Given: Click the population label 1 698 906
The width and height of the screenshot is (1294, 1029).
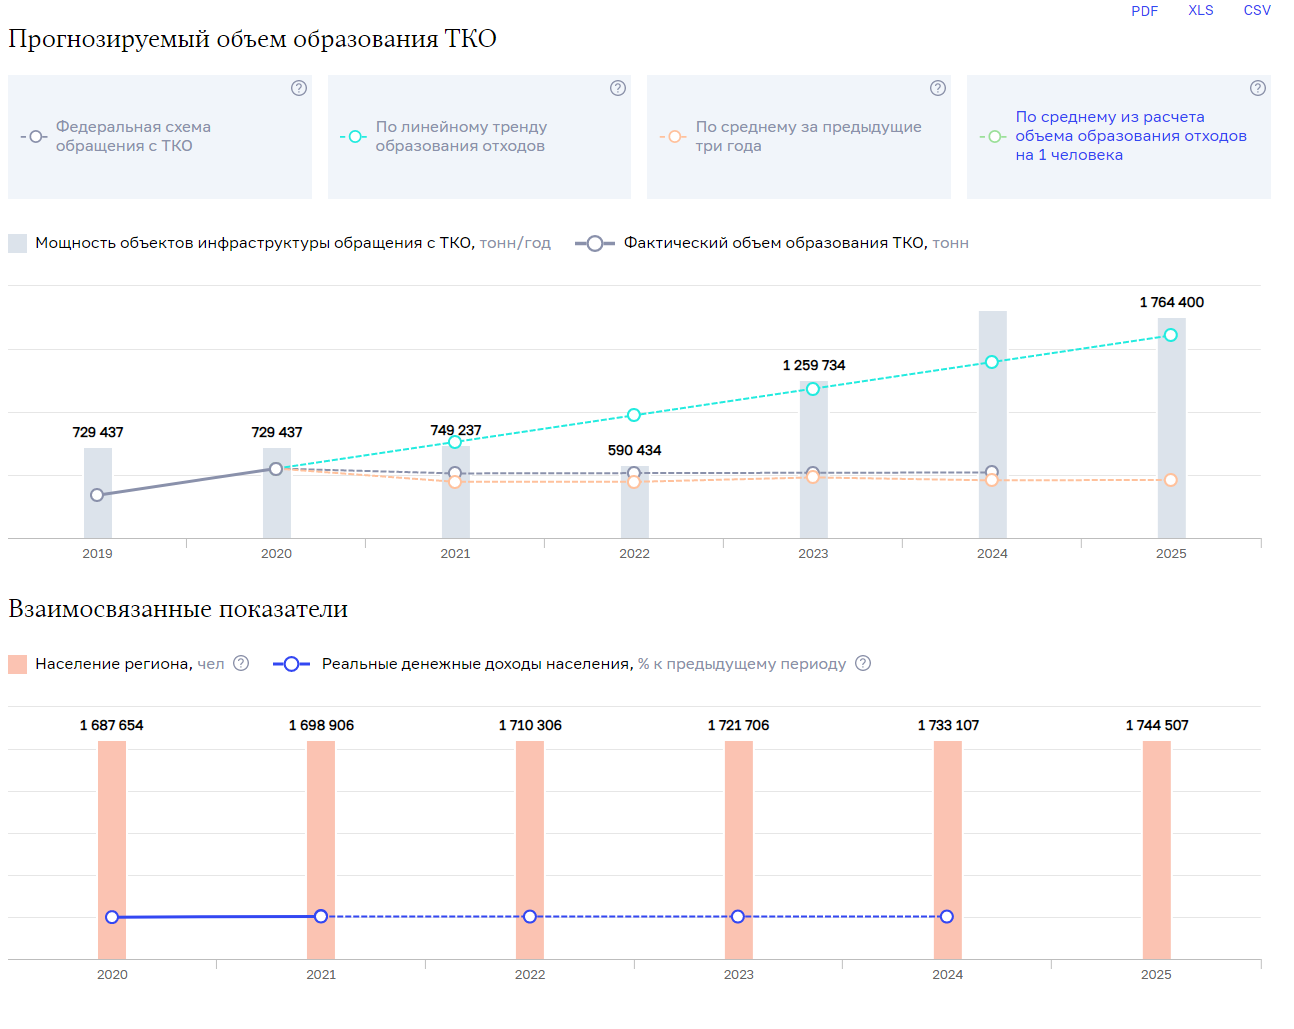Looking at the screenshot, I should [321, 725].
